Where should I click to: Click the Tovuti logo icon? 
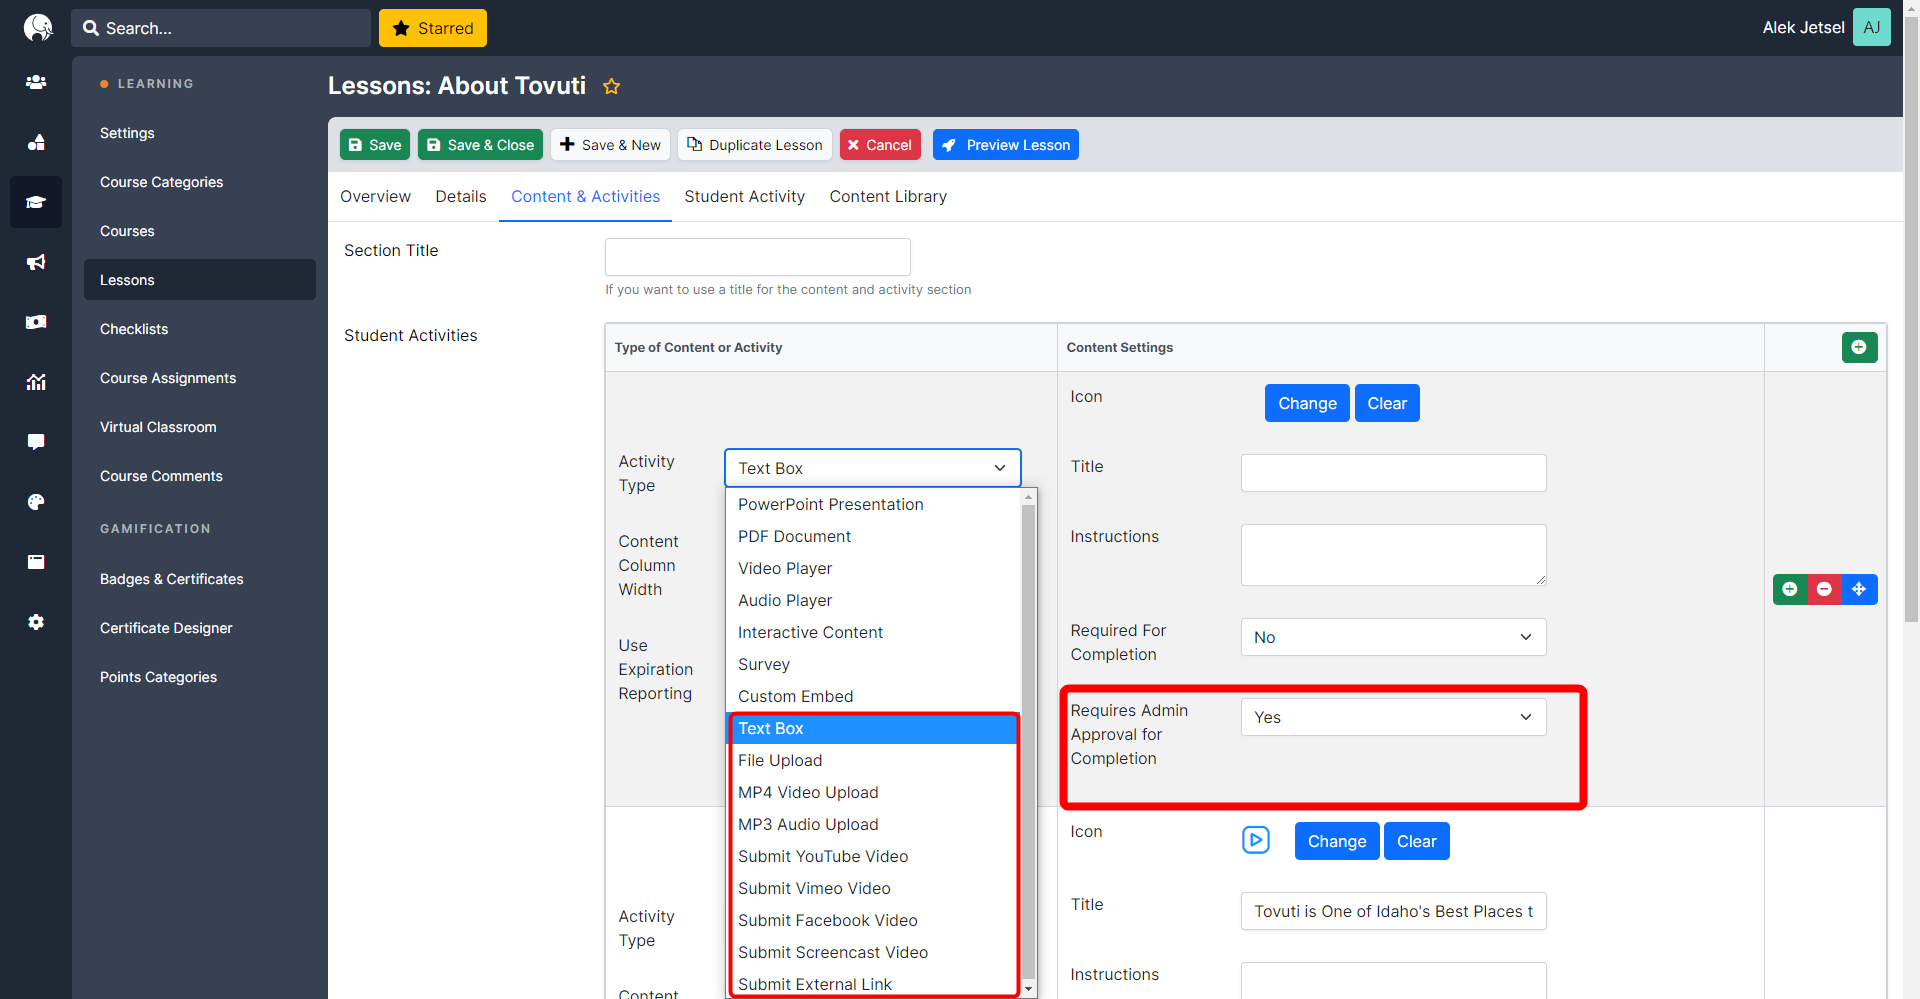pos(37,27)
